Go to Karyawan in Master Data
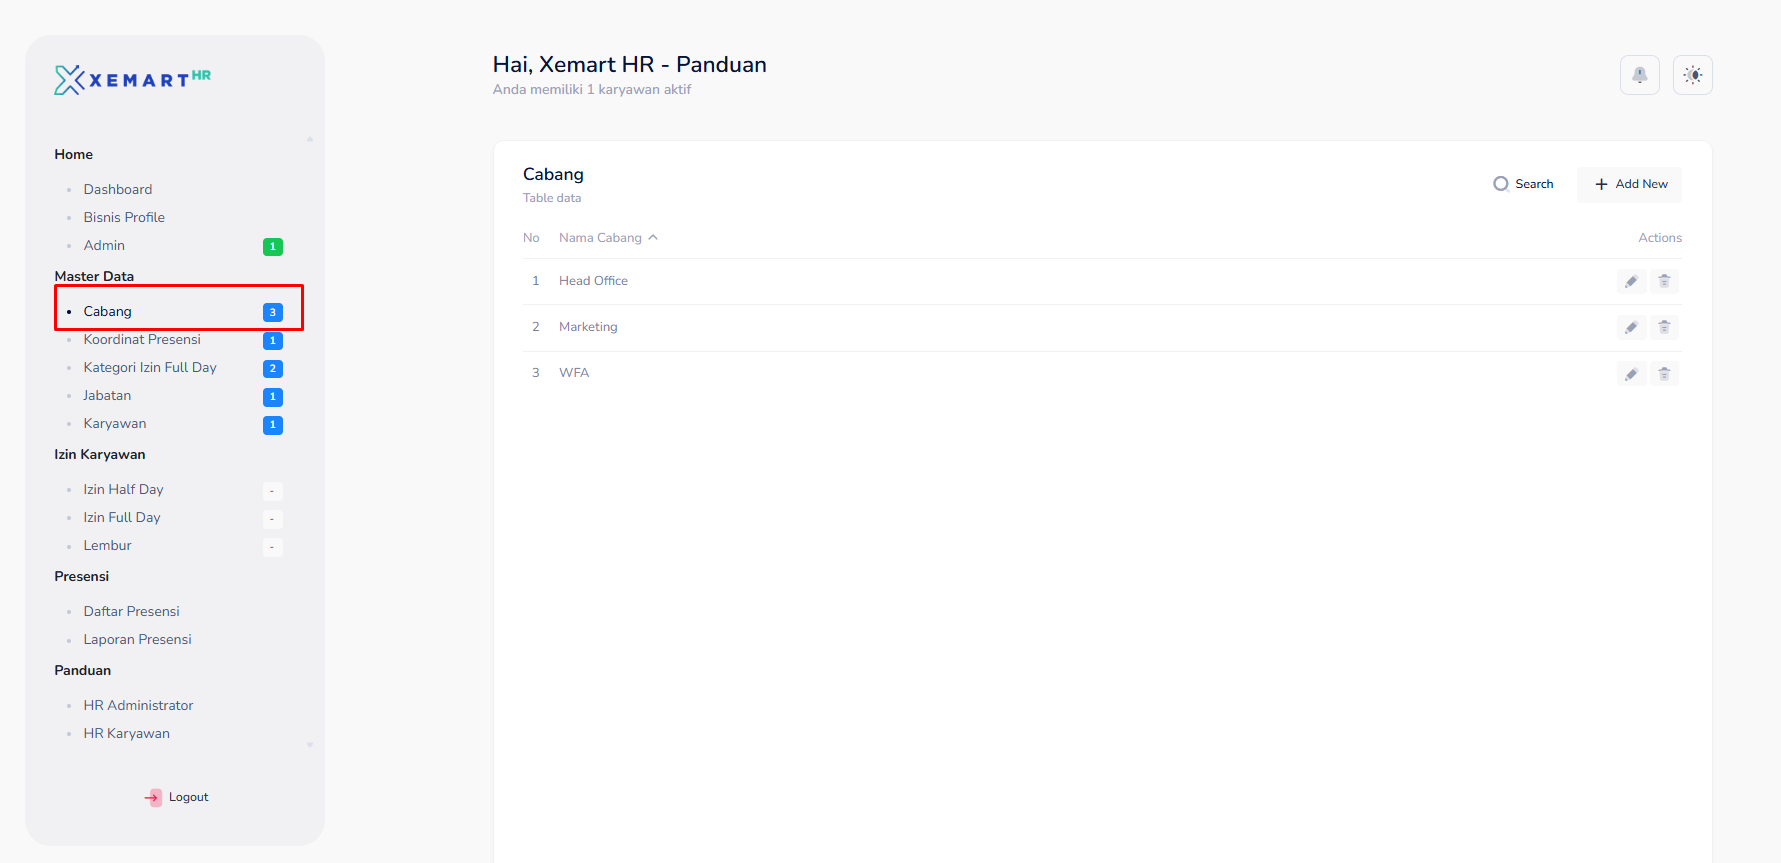 115,423
